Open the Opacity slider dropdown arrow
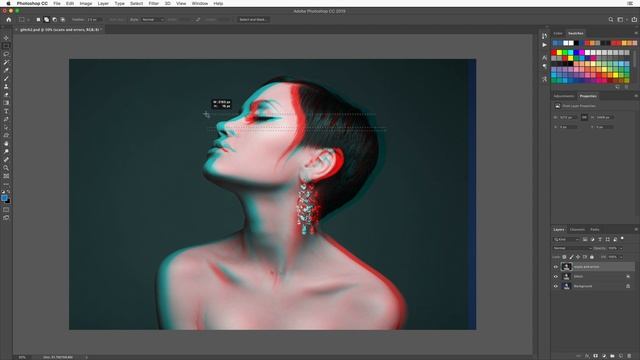640x360 pixels. coord(621,248)
